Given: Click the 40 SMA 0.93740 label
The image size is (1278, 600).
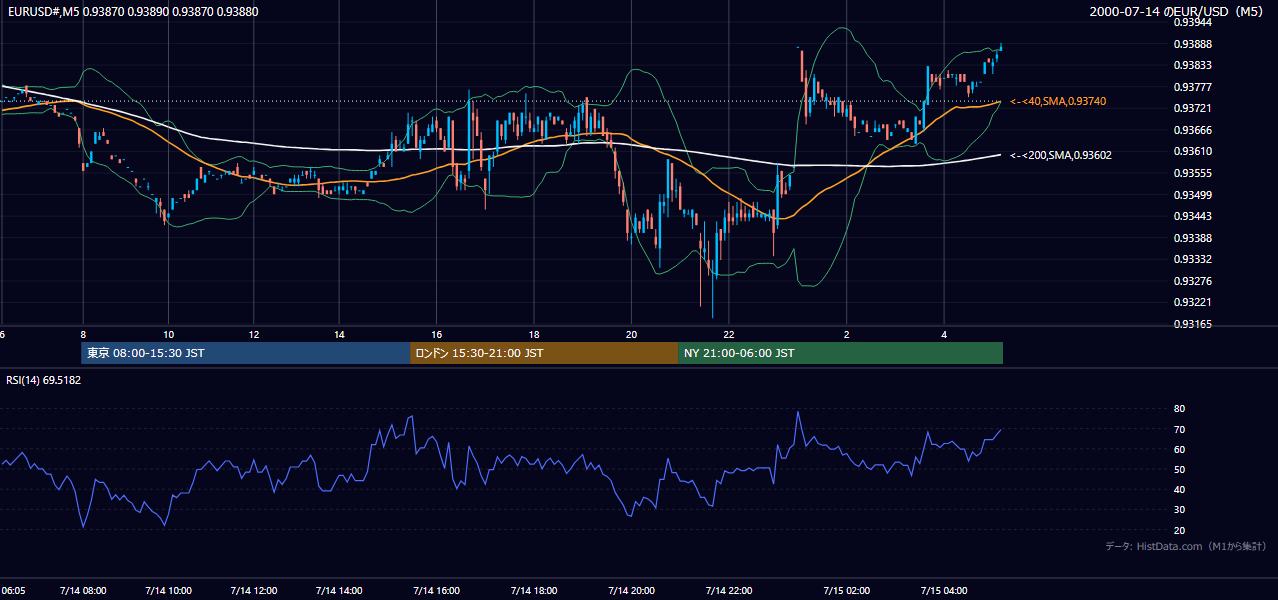Looking at the screenshot, I should [1058, 102].
